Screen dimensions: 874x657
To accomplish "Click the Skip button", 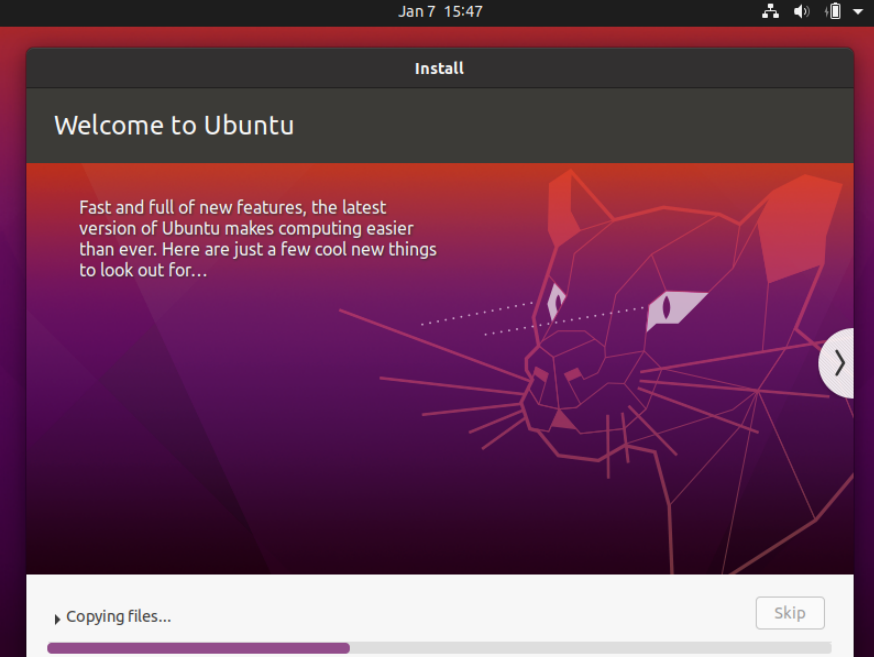I will click(790, 613).
